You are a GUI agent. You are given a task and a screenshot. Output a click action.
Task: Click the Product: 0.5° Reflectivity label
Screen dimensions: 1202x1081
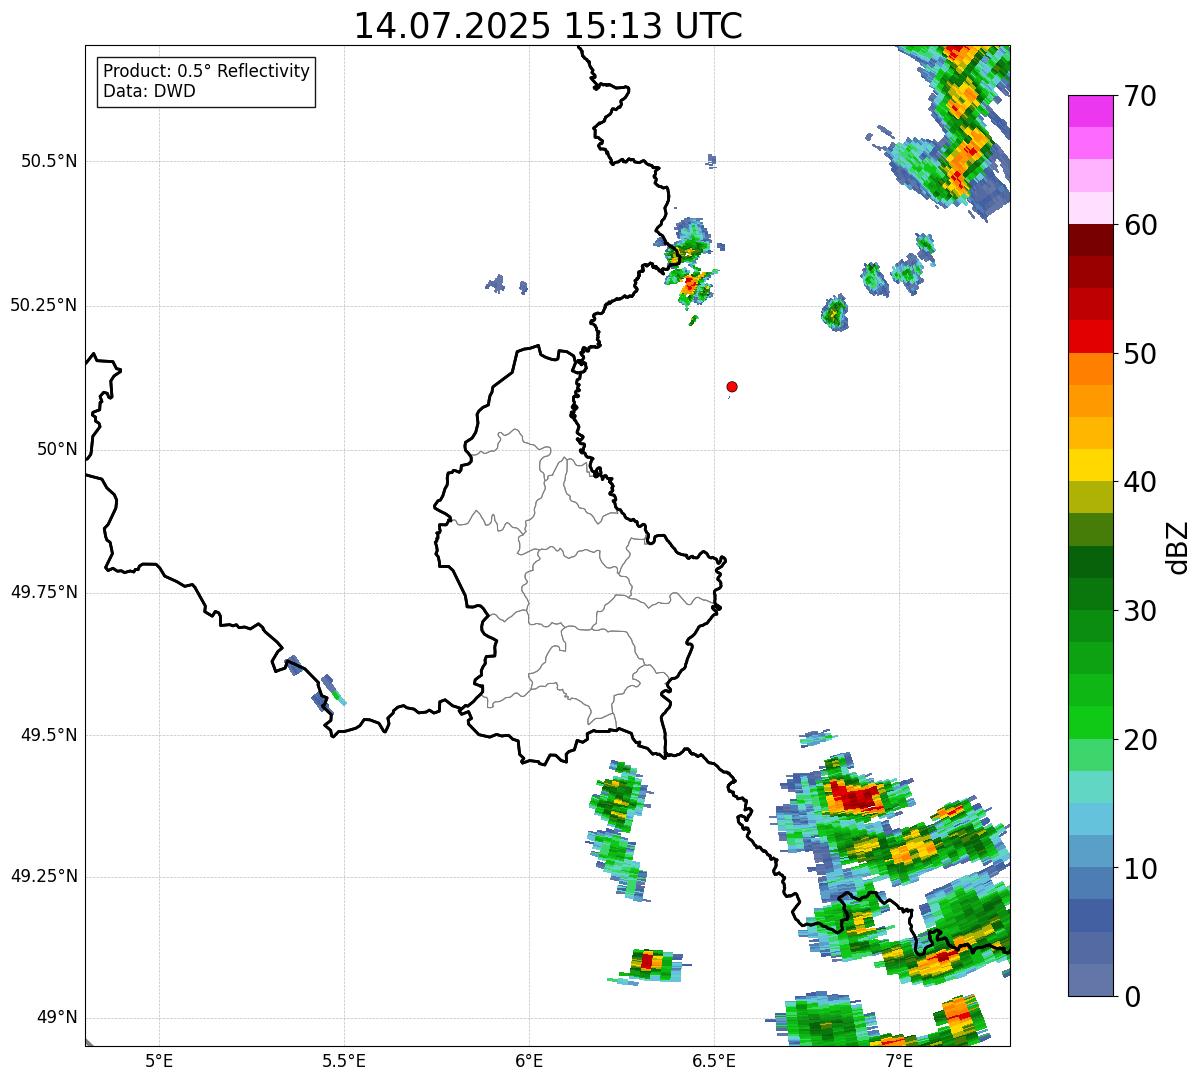pos(206,72)
